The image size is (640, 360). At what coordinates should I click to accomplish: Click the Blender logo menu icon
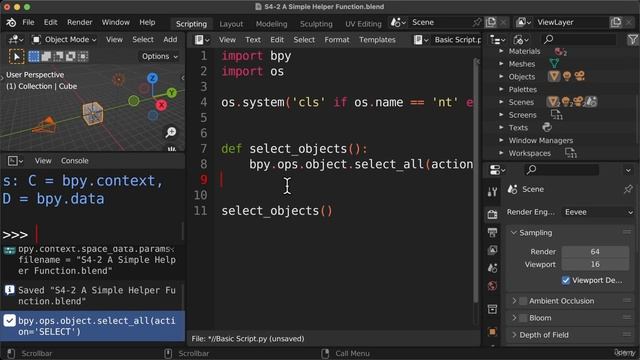[11, 22]
